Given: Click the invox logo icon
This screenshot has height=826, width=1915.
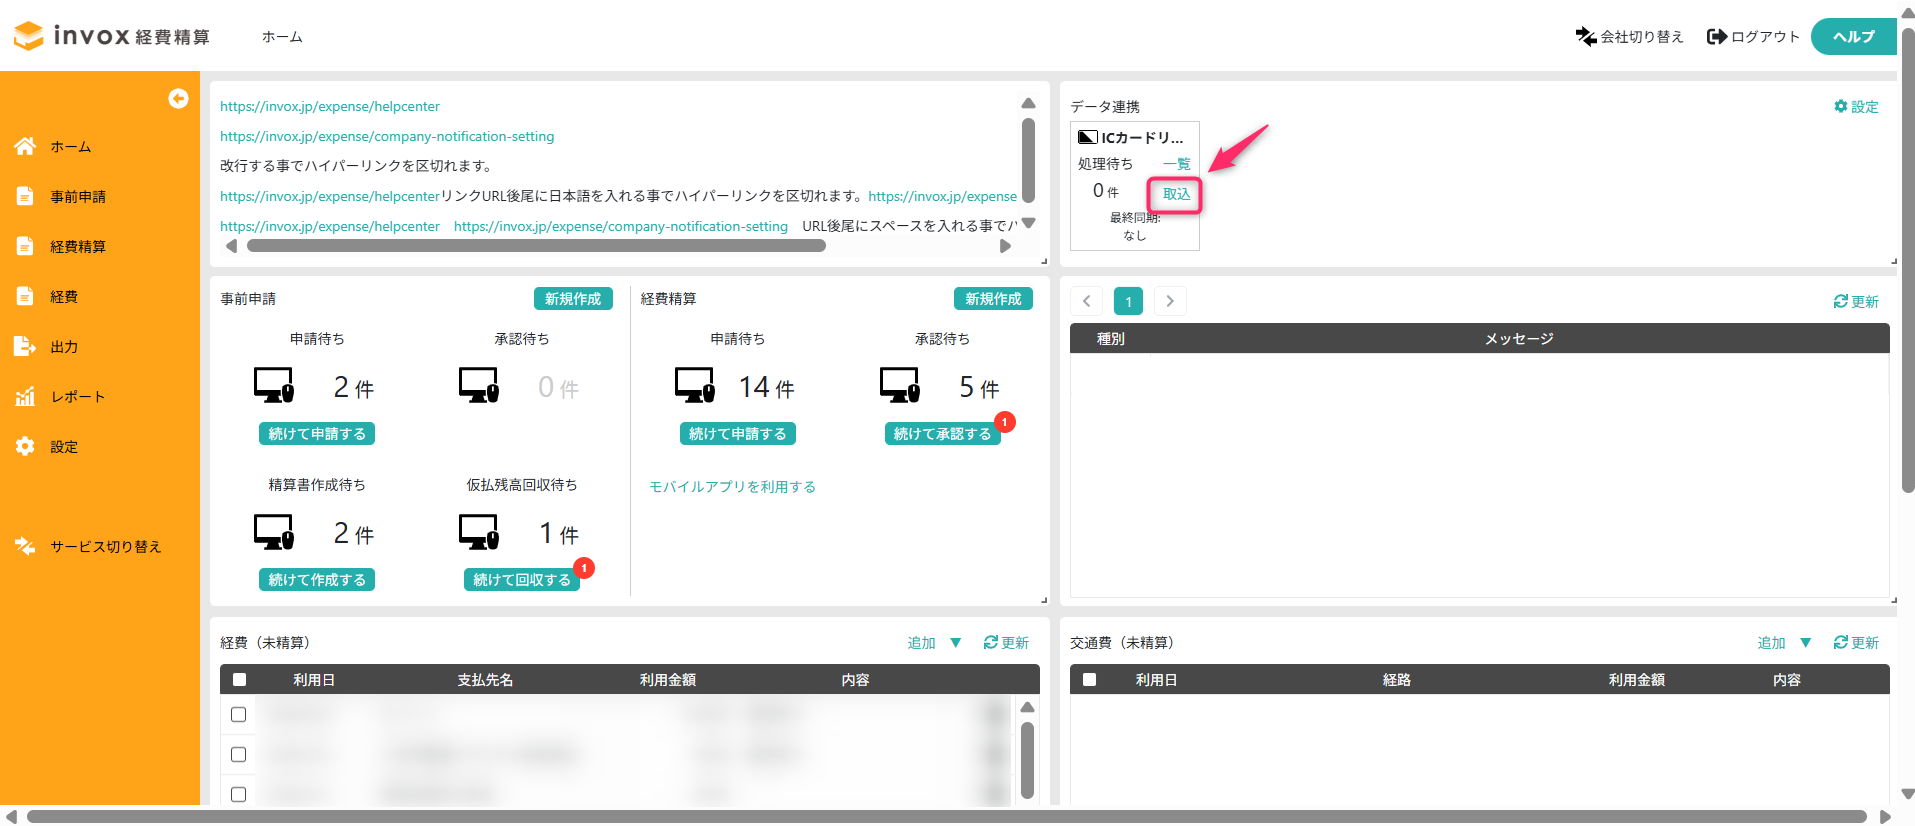Looking at the screenshot, I should pyautogui.click(x=29, y=36).
